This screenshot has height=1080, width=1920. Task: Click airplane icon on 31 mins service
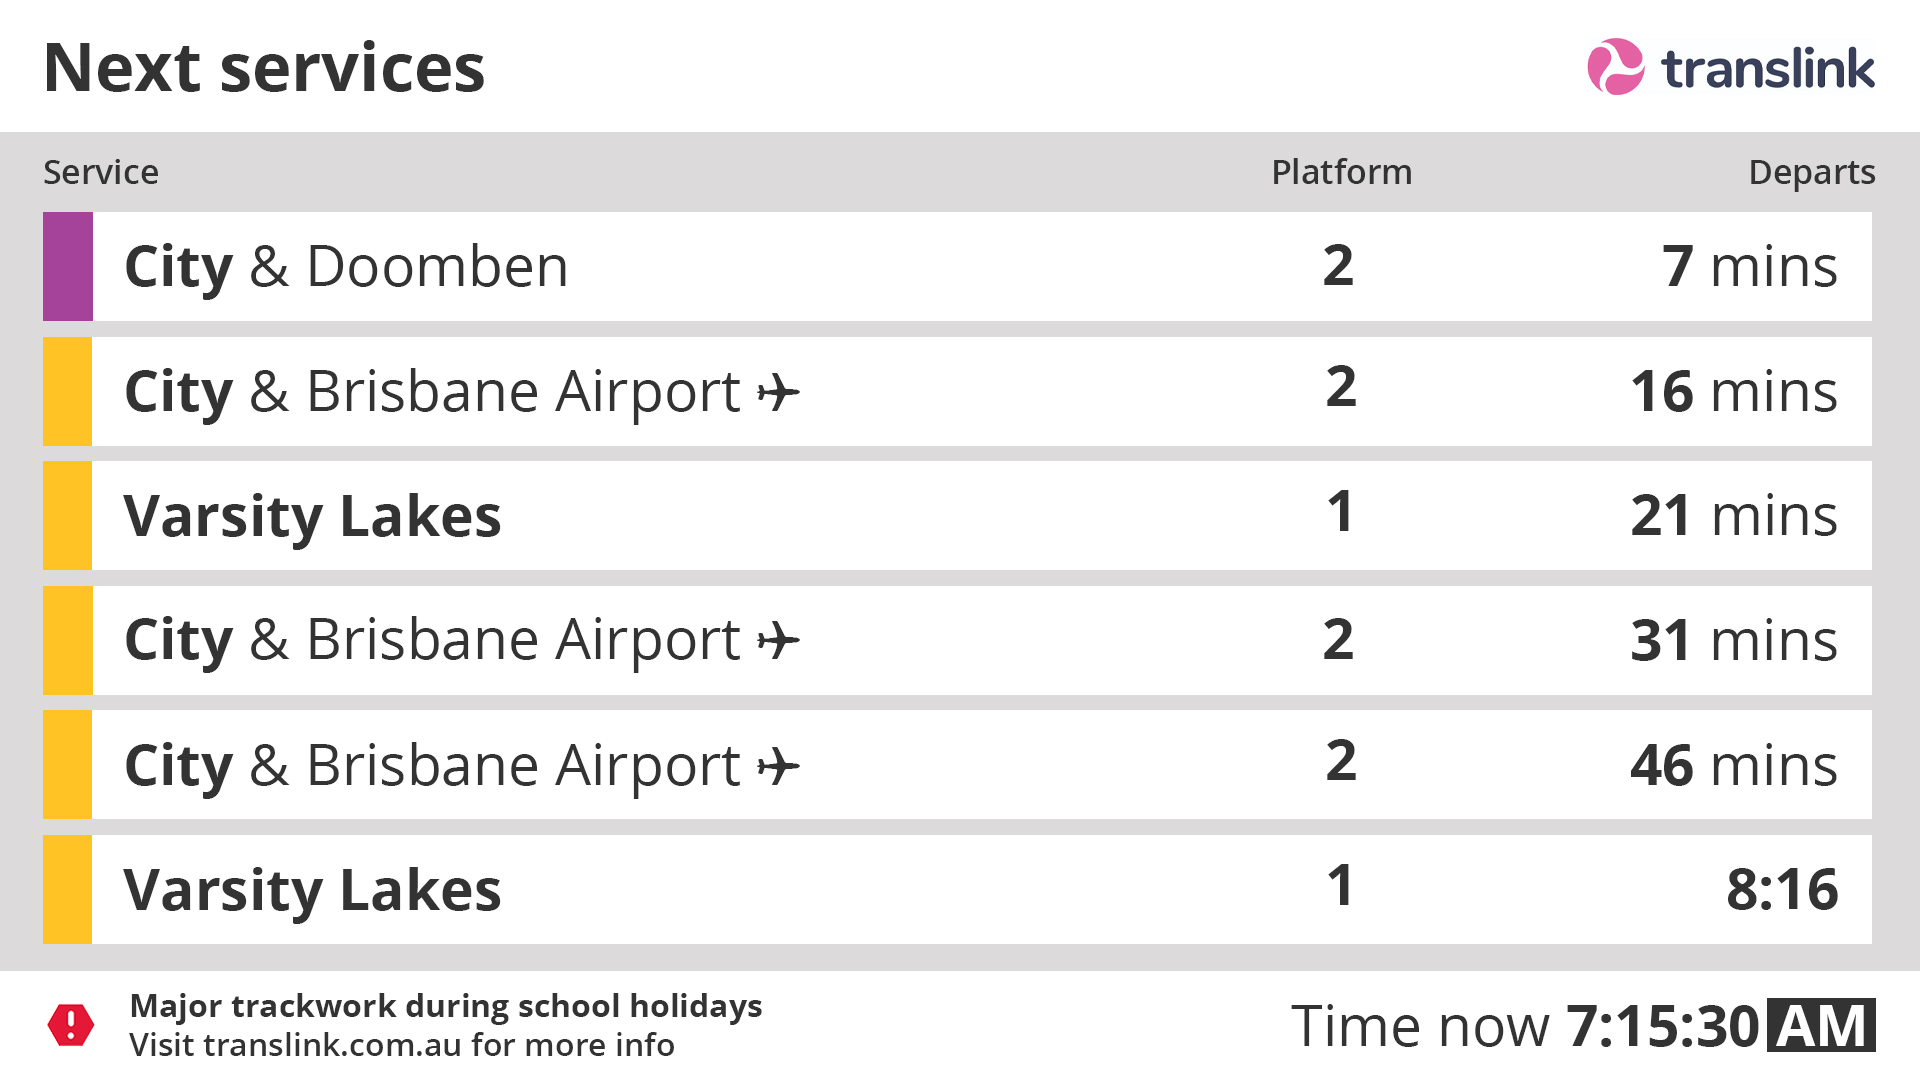tap(778, 641)
